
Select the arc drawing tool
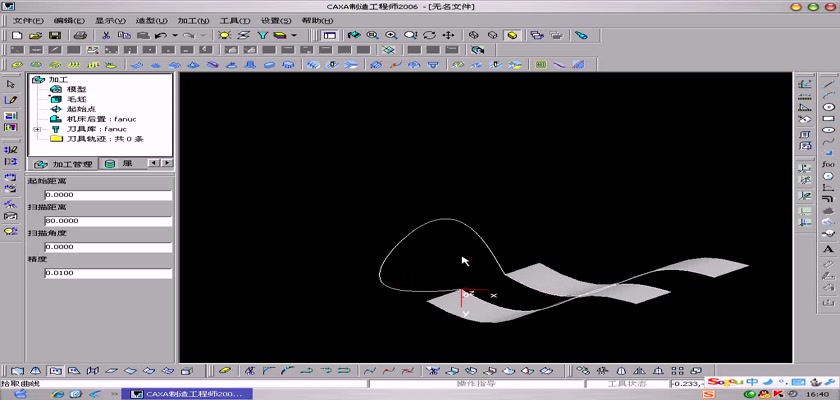828,95
